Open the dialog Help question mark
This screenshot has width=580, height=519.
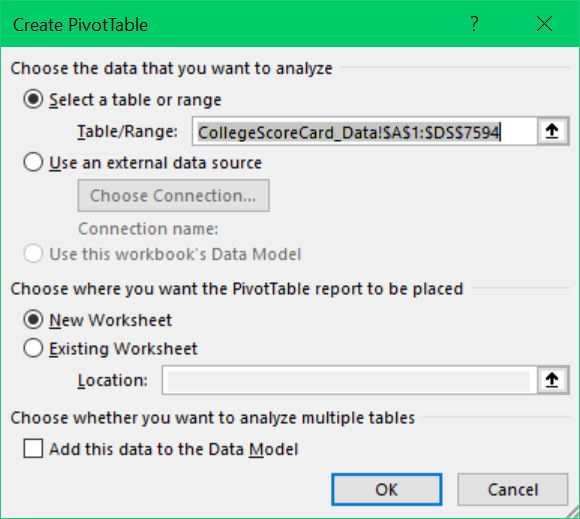point(474,24)
